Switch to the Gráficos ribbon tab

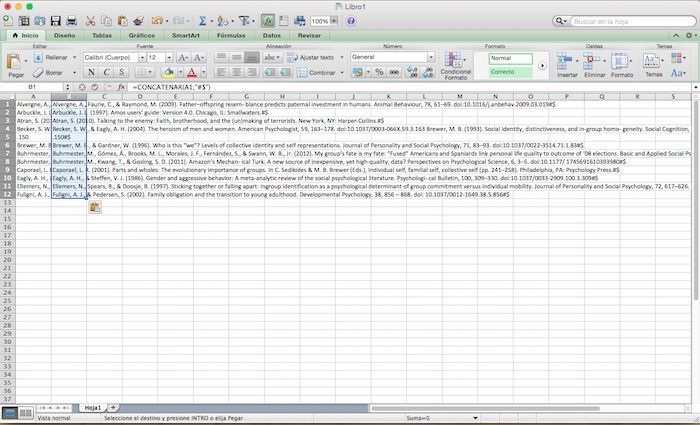[142, 35]
